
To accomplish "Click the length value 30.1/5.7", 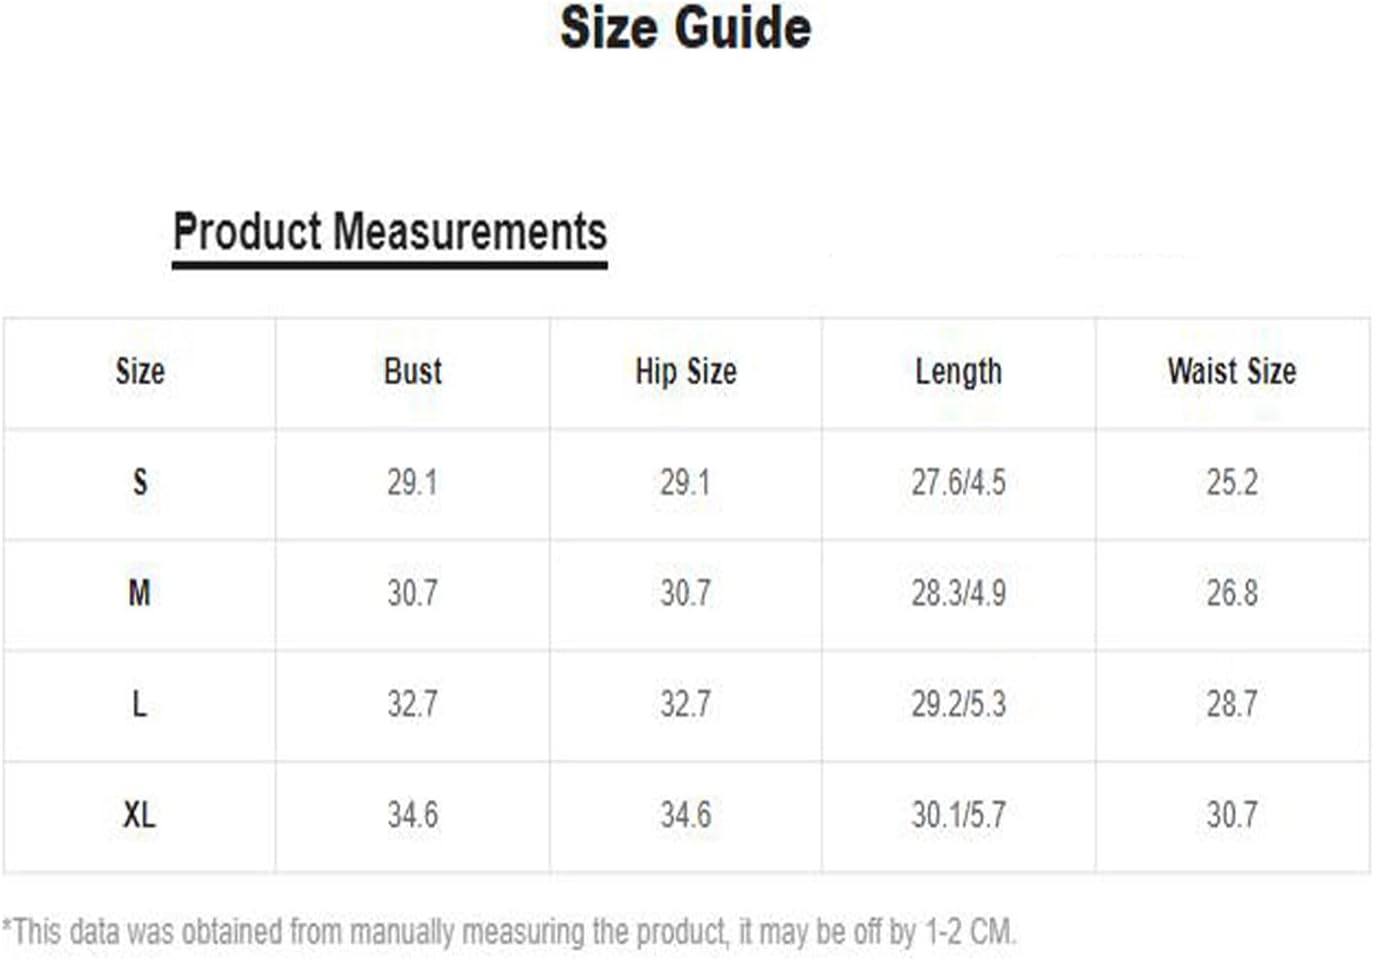I will [958, 815].
